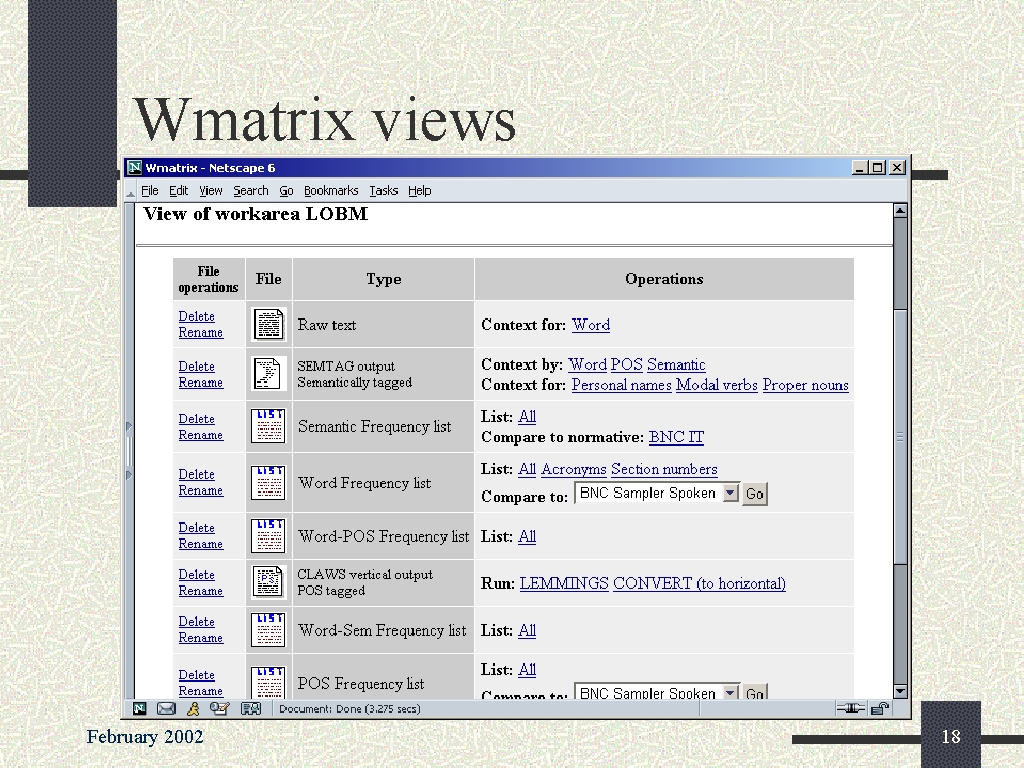Screen dimensions: 1024x768
Task: Open the CLAWS vertical output icon
Action: click(x=268, y=582)
